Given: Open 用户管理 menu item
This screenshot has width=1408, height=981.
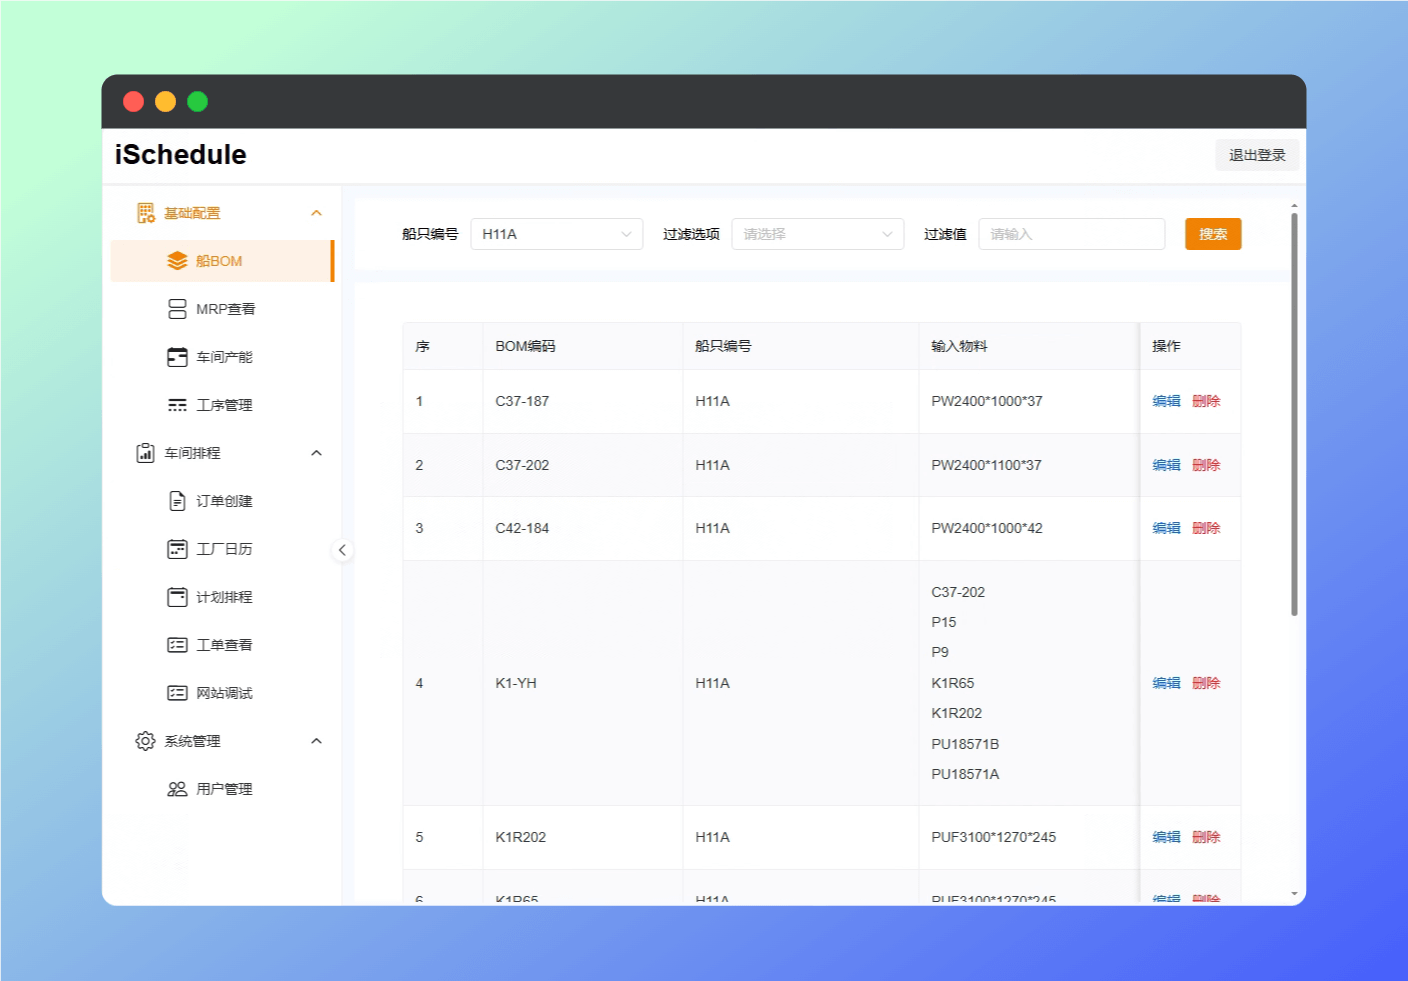Looking at the screenshot, I should coord(222,789).
